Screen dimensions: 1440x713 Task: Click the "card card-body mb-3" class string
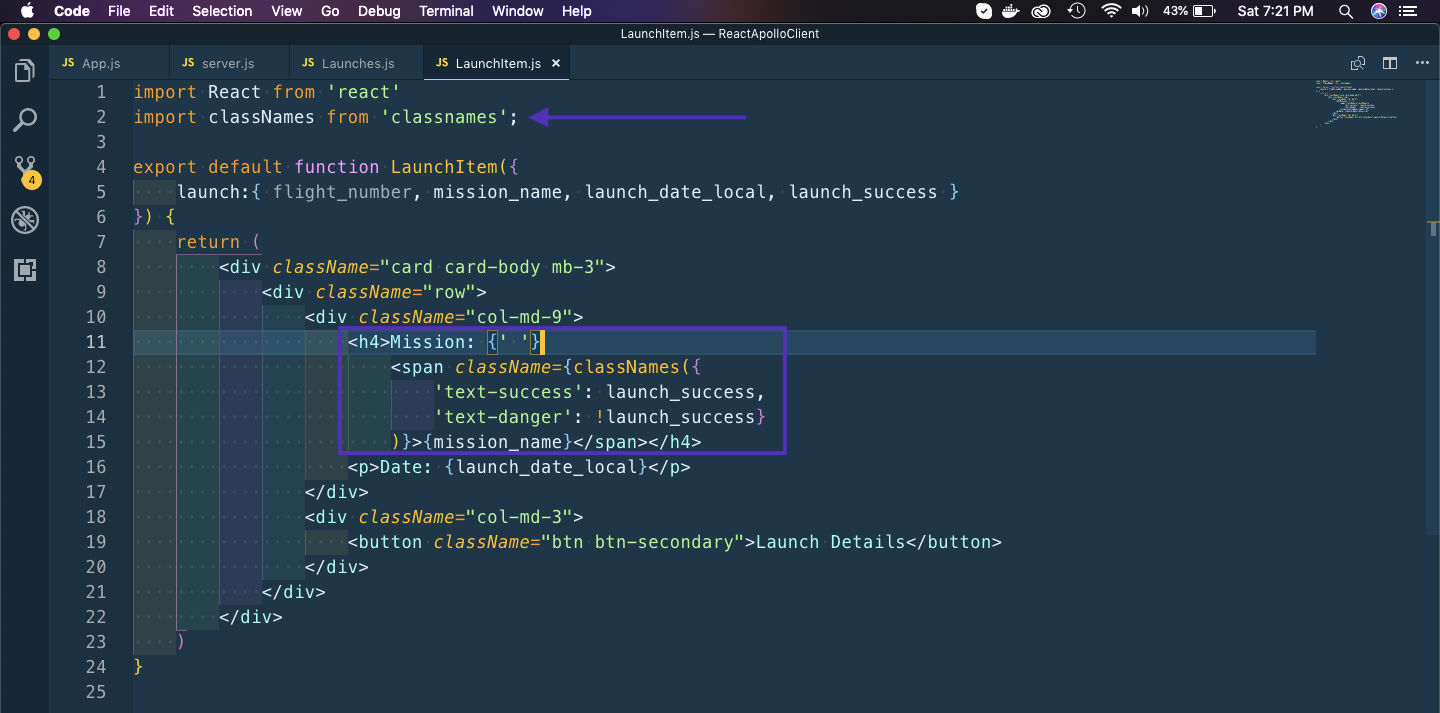pos(492,267)
